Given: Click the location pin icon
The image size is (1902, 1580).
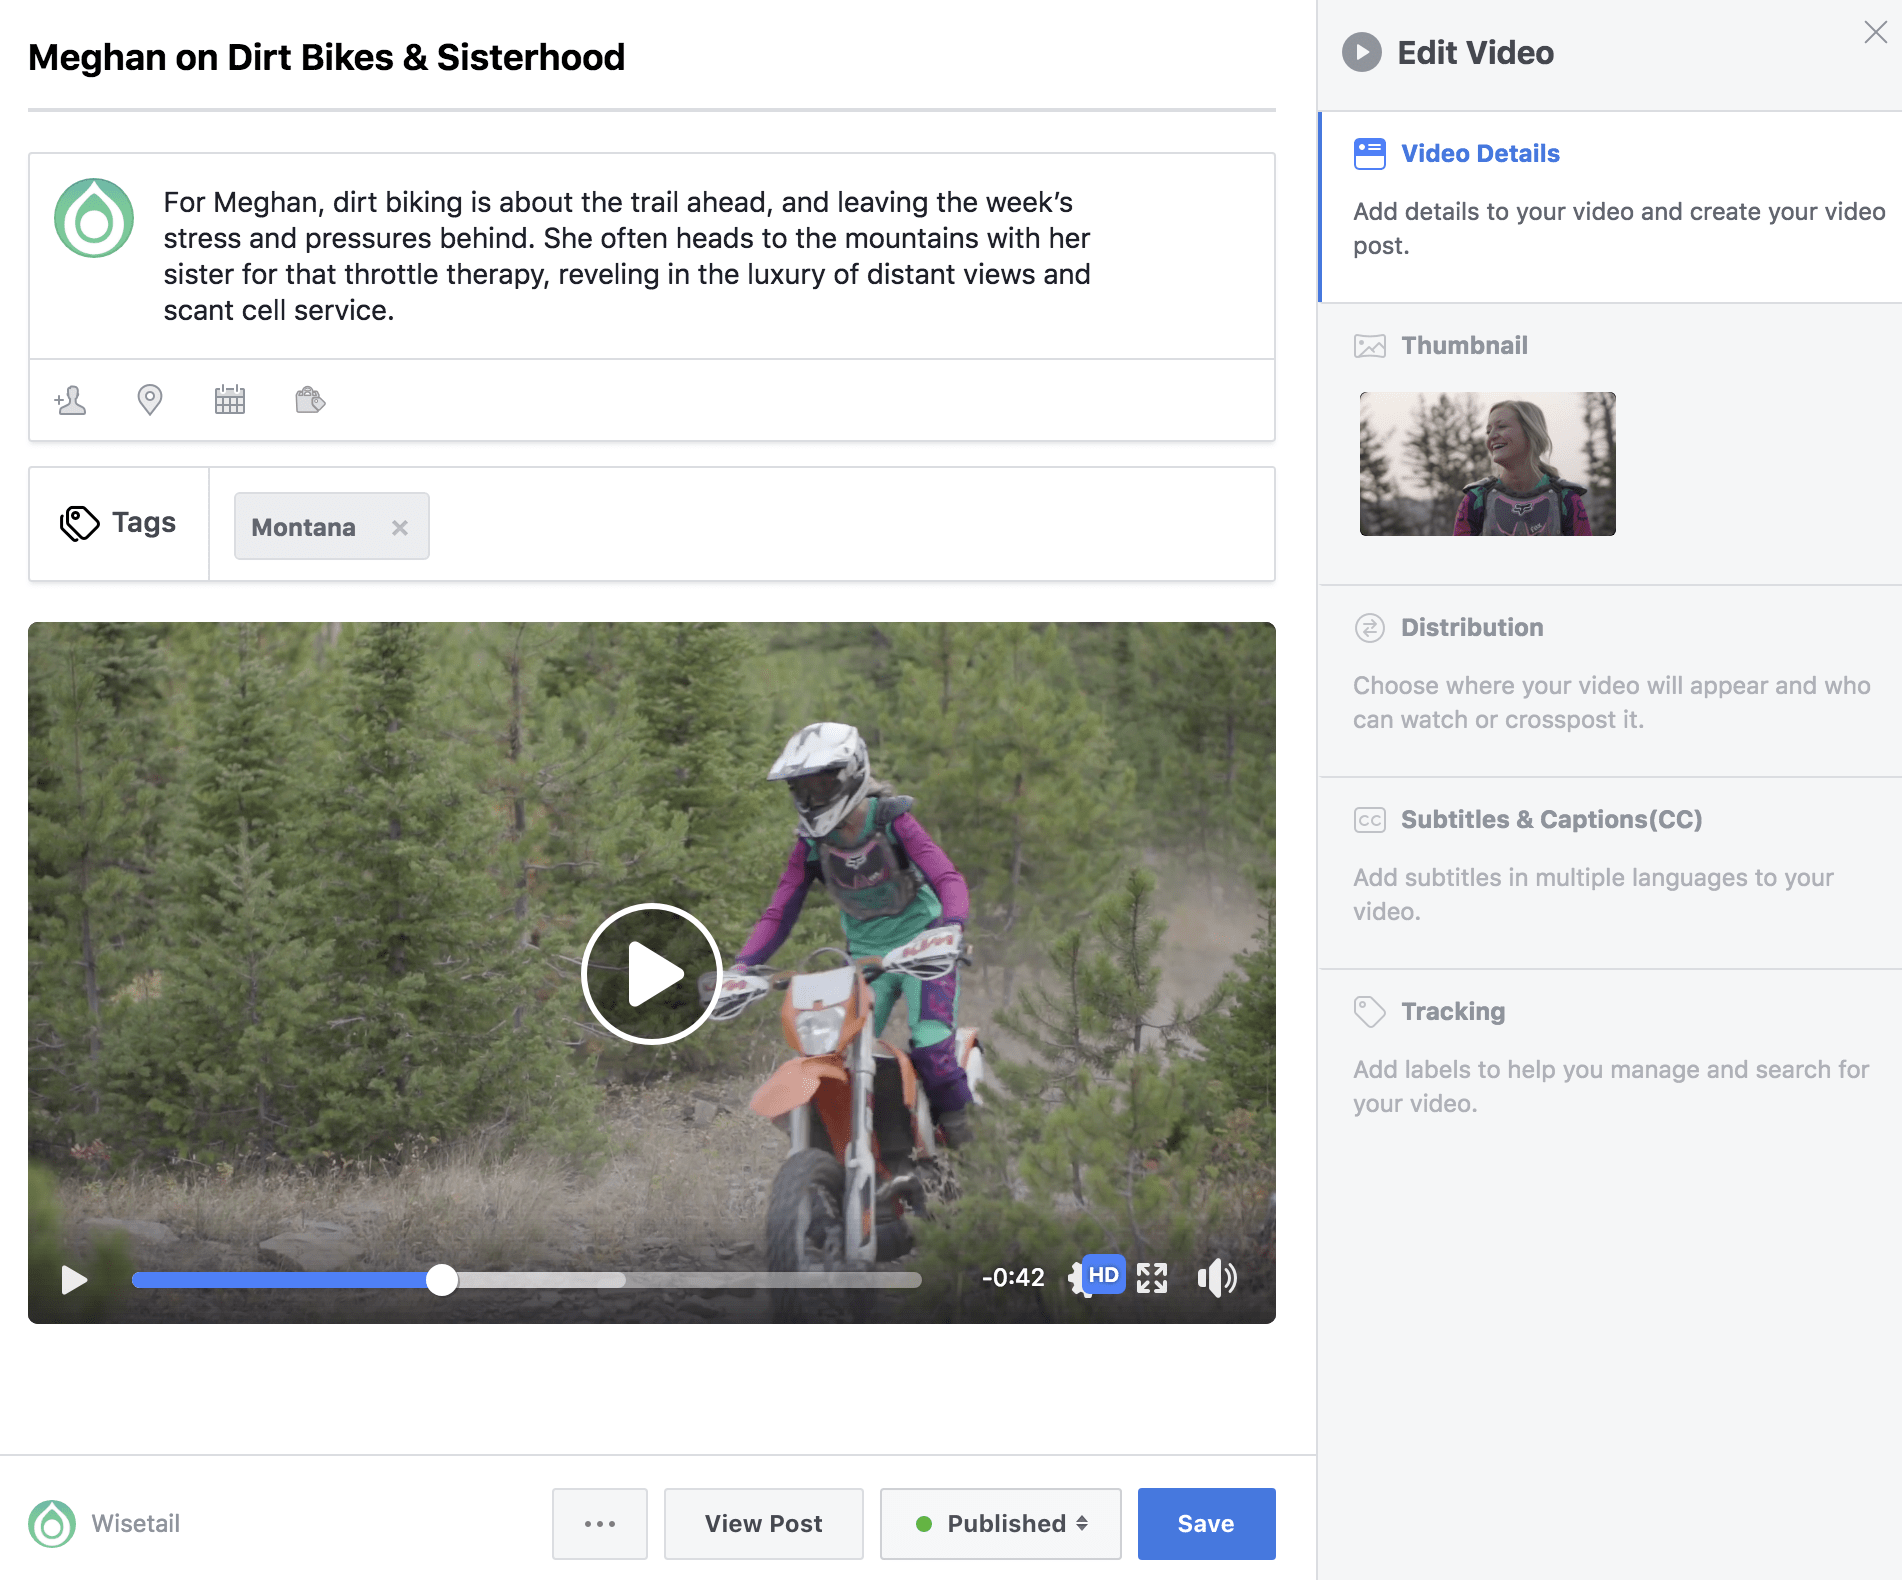Looking at the screenshot, I should [149, 400].
